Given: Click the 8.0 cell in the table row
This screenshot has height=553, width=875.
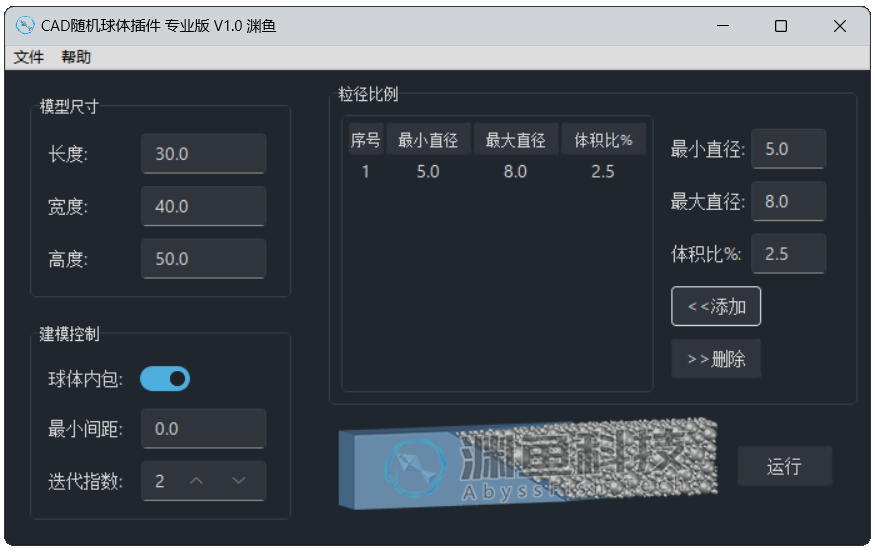Looking at the screenshot, I should [x=515, y=171].
